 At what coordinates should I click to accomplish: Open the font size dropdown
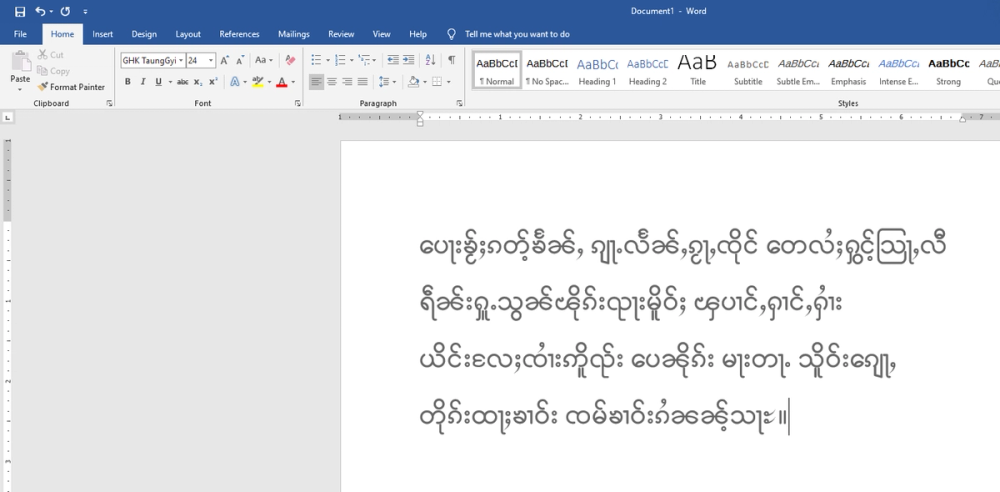point(211,61)
